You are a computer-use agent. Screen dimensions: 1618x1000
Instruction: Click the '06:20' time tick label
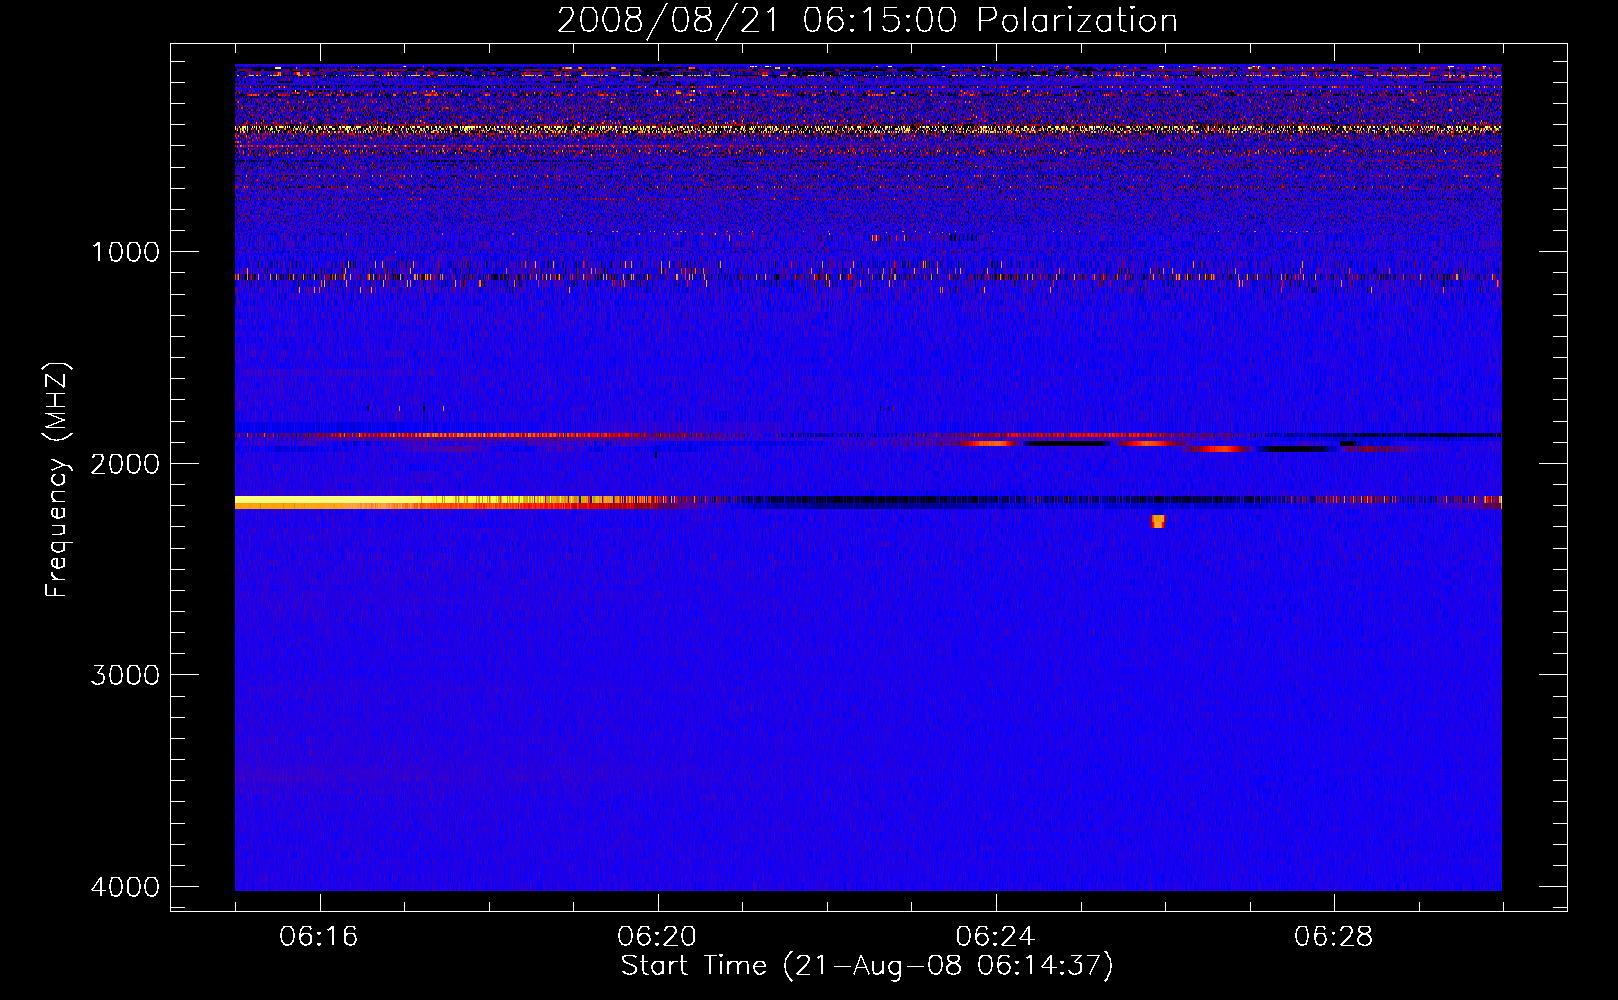[x=657, y=937]
